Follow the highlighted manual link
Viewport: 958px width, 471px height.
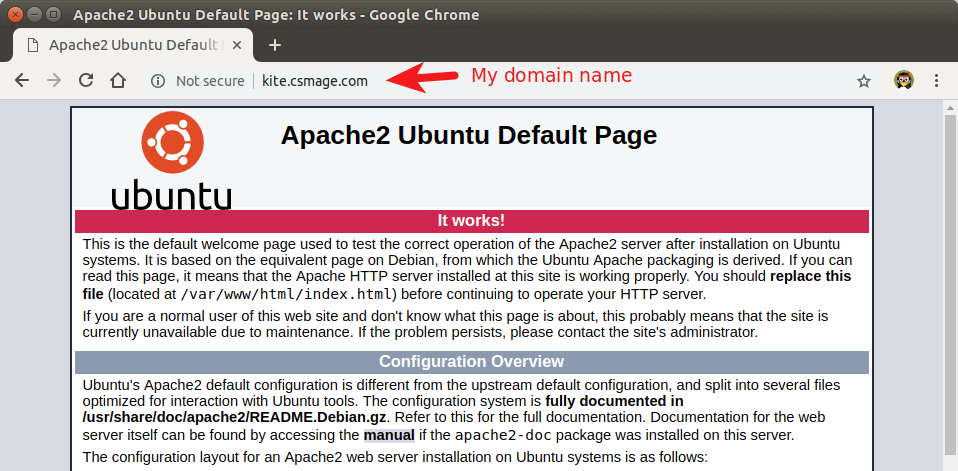tap(386, 435)
